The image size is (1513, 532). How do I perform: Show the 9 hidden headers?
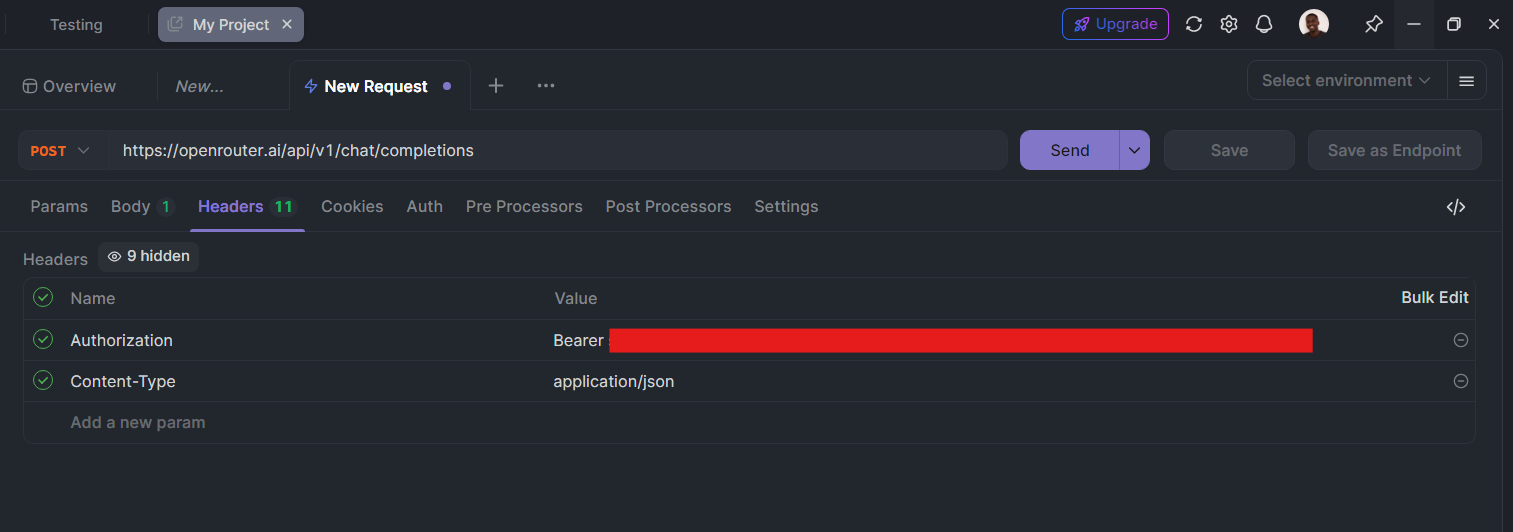coord(148,256)
